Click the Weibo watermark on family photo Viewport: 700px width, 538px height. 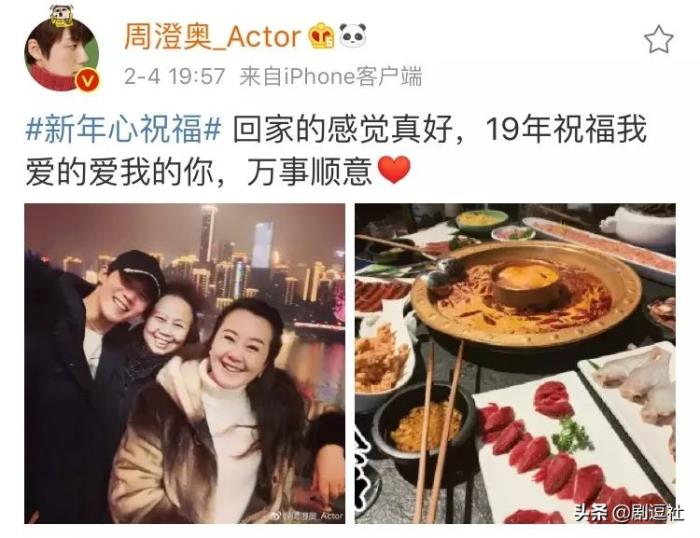click(x=307, y=516)
